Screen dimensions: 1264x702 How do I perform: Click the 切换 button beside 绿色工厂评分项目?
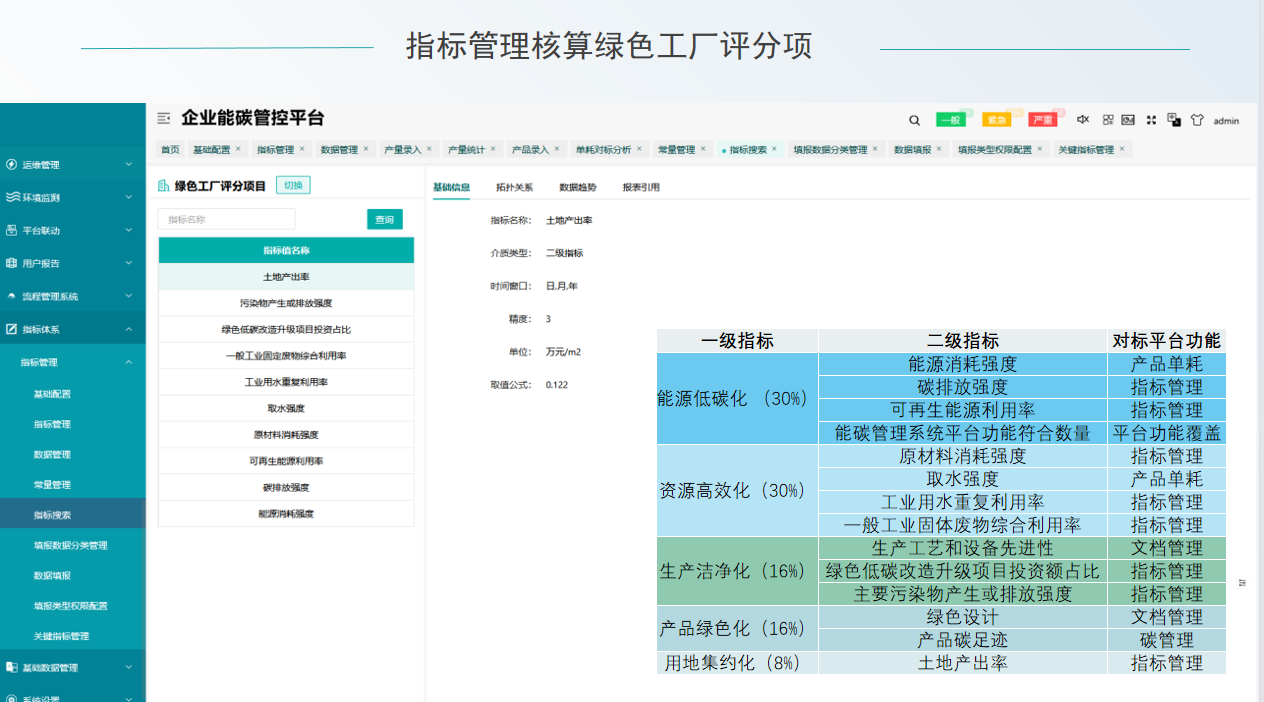294,185
